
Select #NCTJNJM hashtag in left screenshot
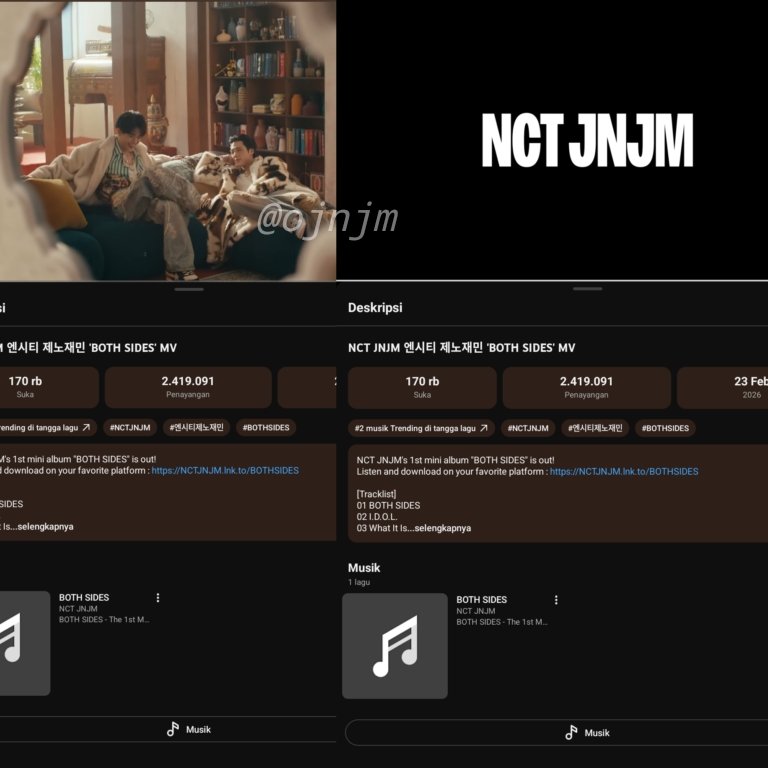pyautogui.click(x=130, y=428)
